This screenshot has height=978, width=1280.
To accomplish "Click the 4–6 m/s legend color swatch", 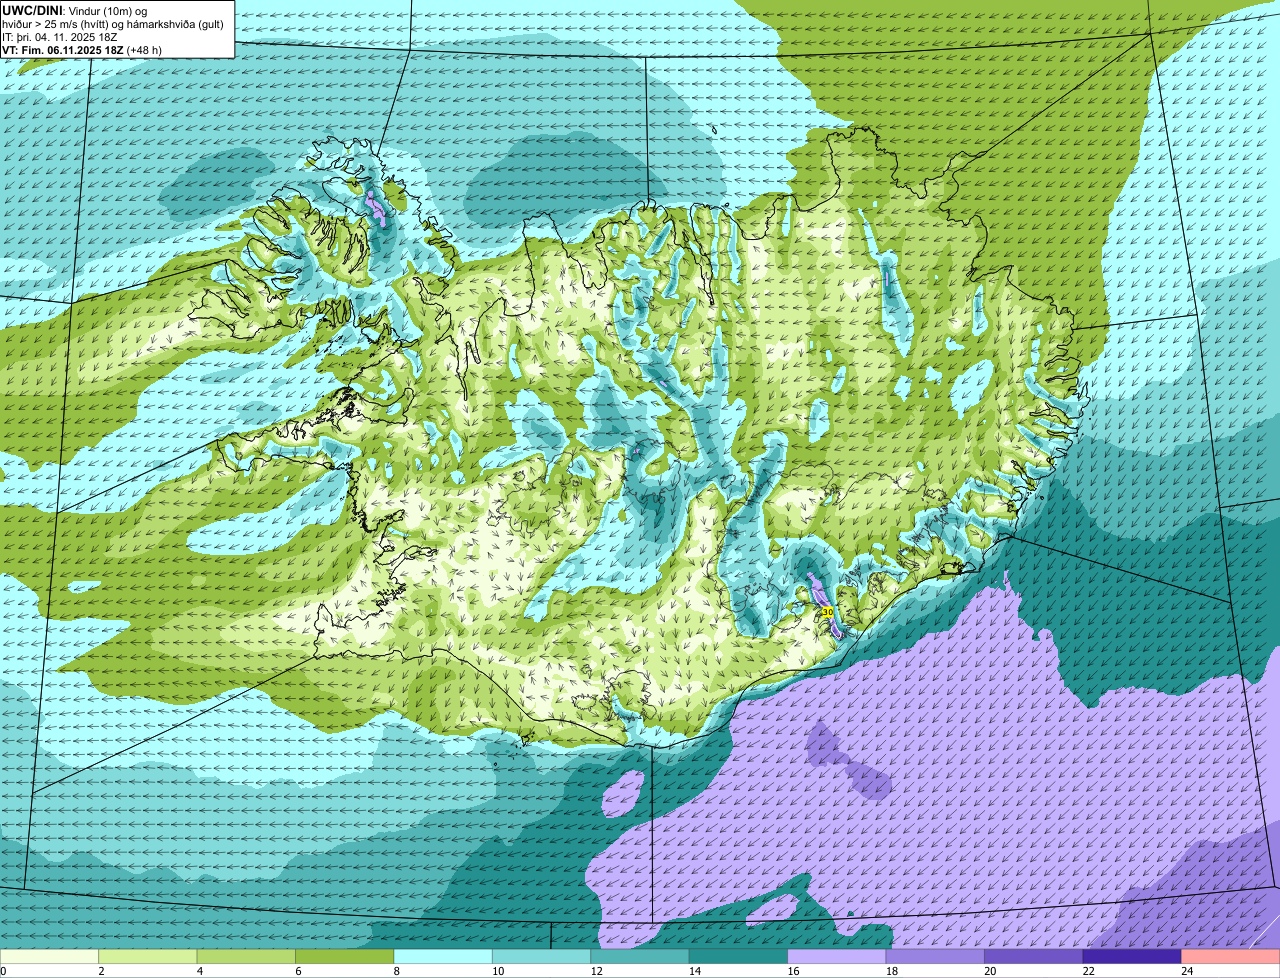I will point(248,957).
